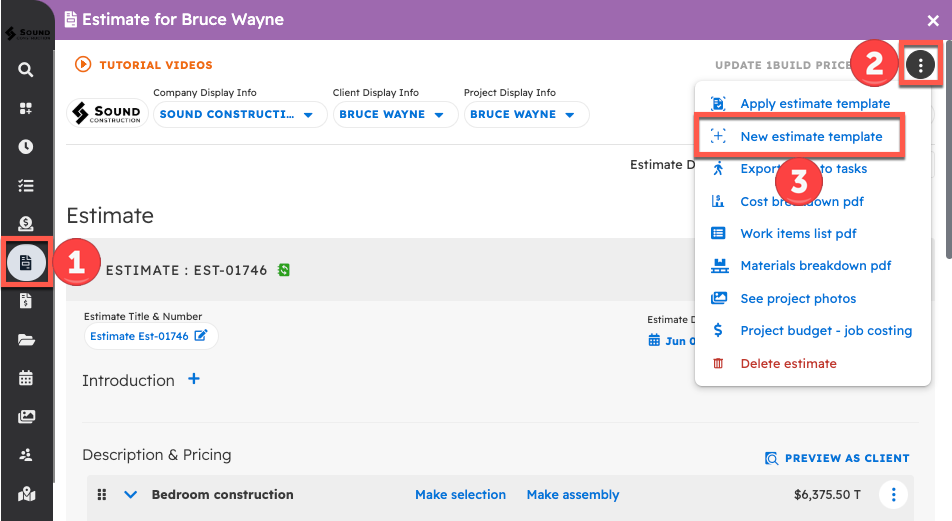952x521 pixels.
Task: Click the three-dot menu in header
Action: pyautogui.click(x=920, y=66)
